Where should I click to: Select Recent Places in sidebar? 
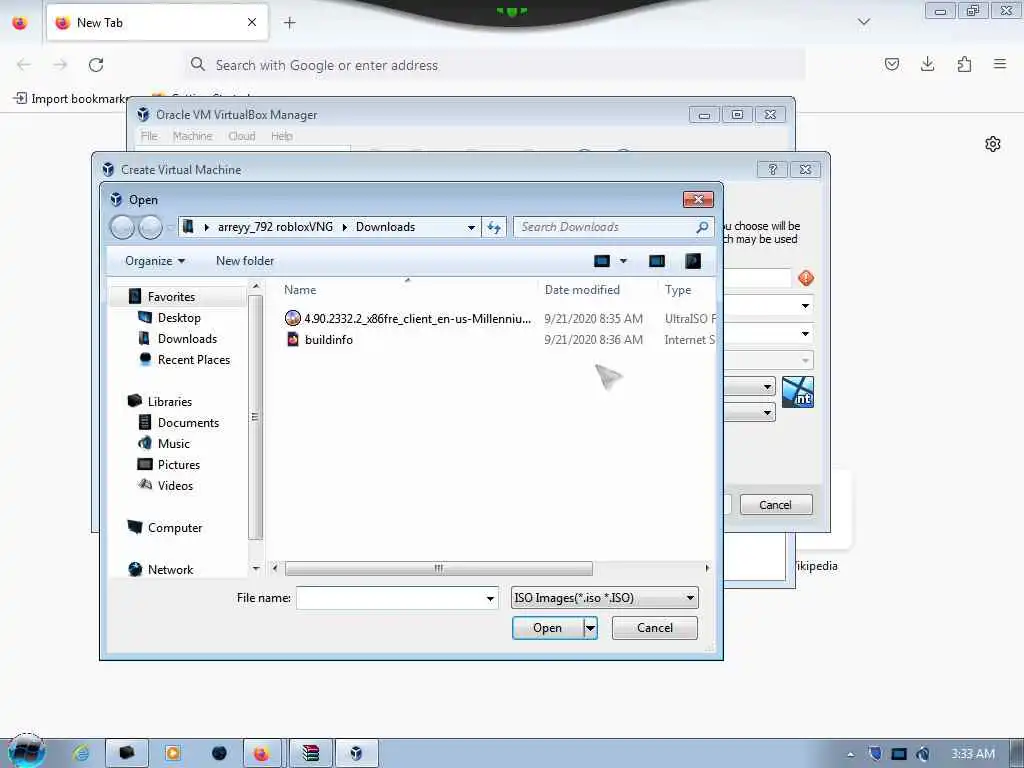pos(194,360)
